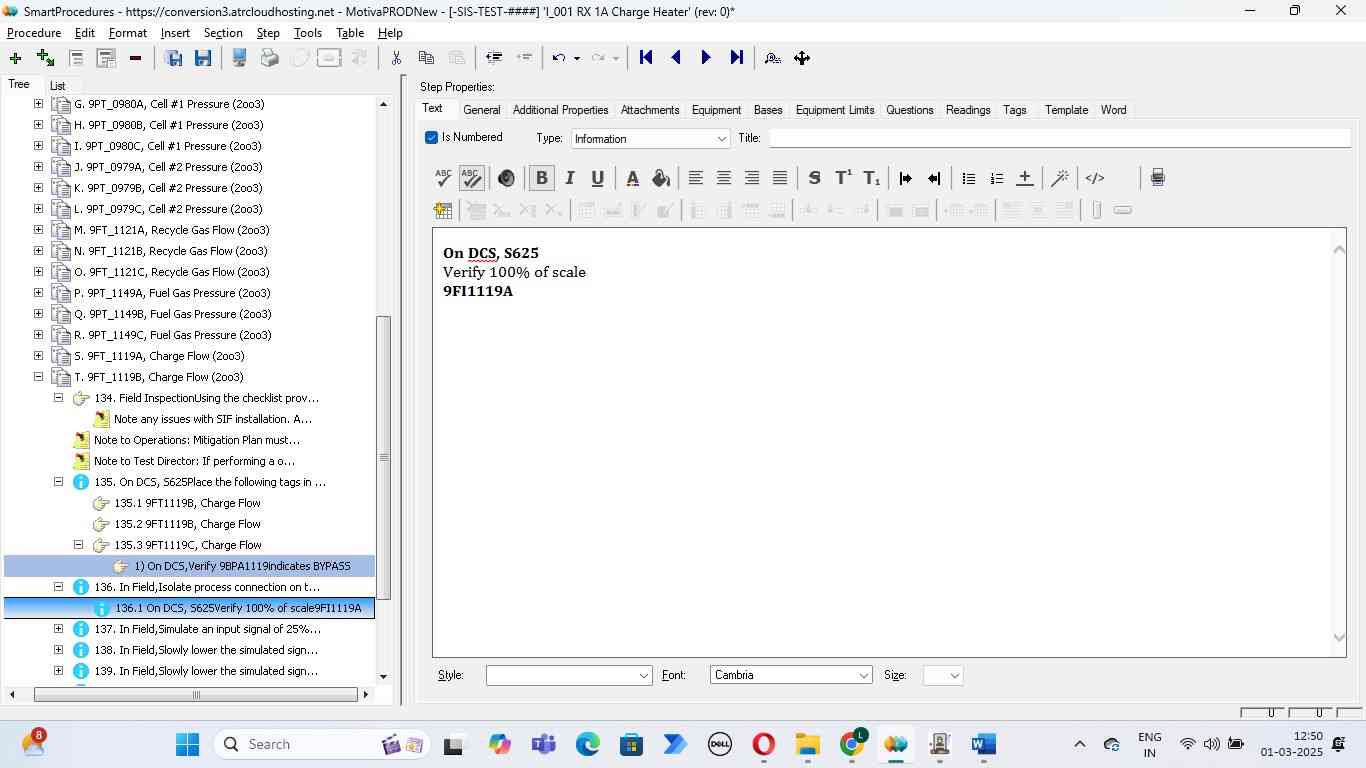Switch to the Attachments tab
This screenshot has width=1366, height=768.
tap(650, 110)
